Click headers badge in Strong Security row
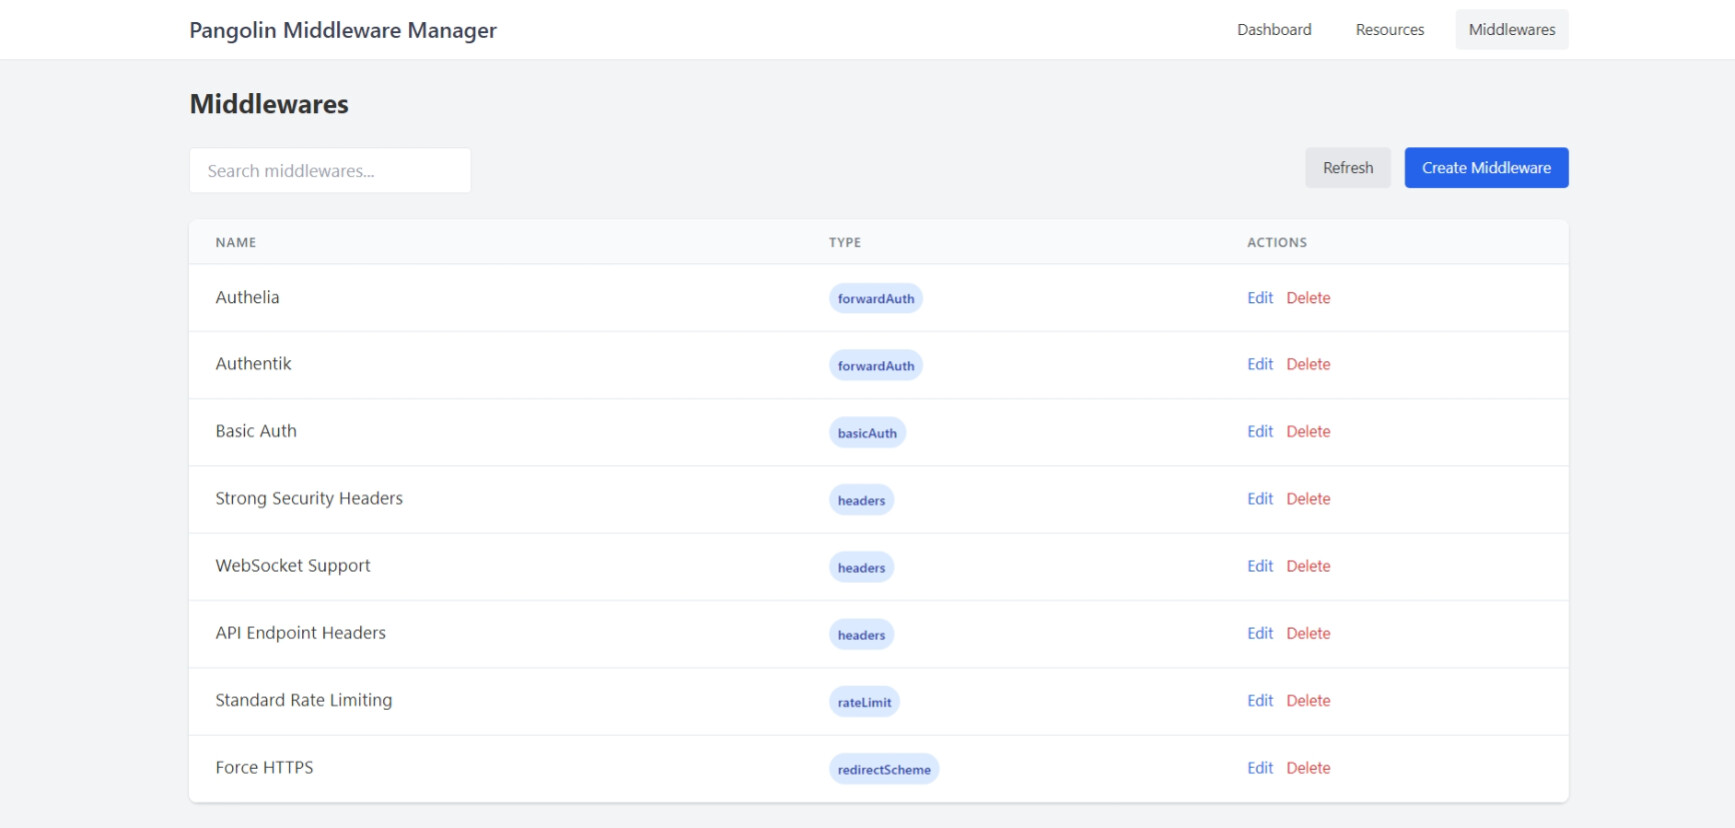The height and width of the screenshot is (828, 1735). pyautogui.click(x=861, y=500)
